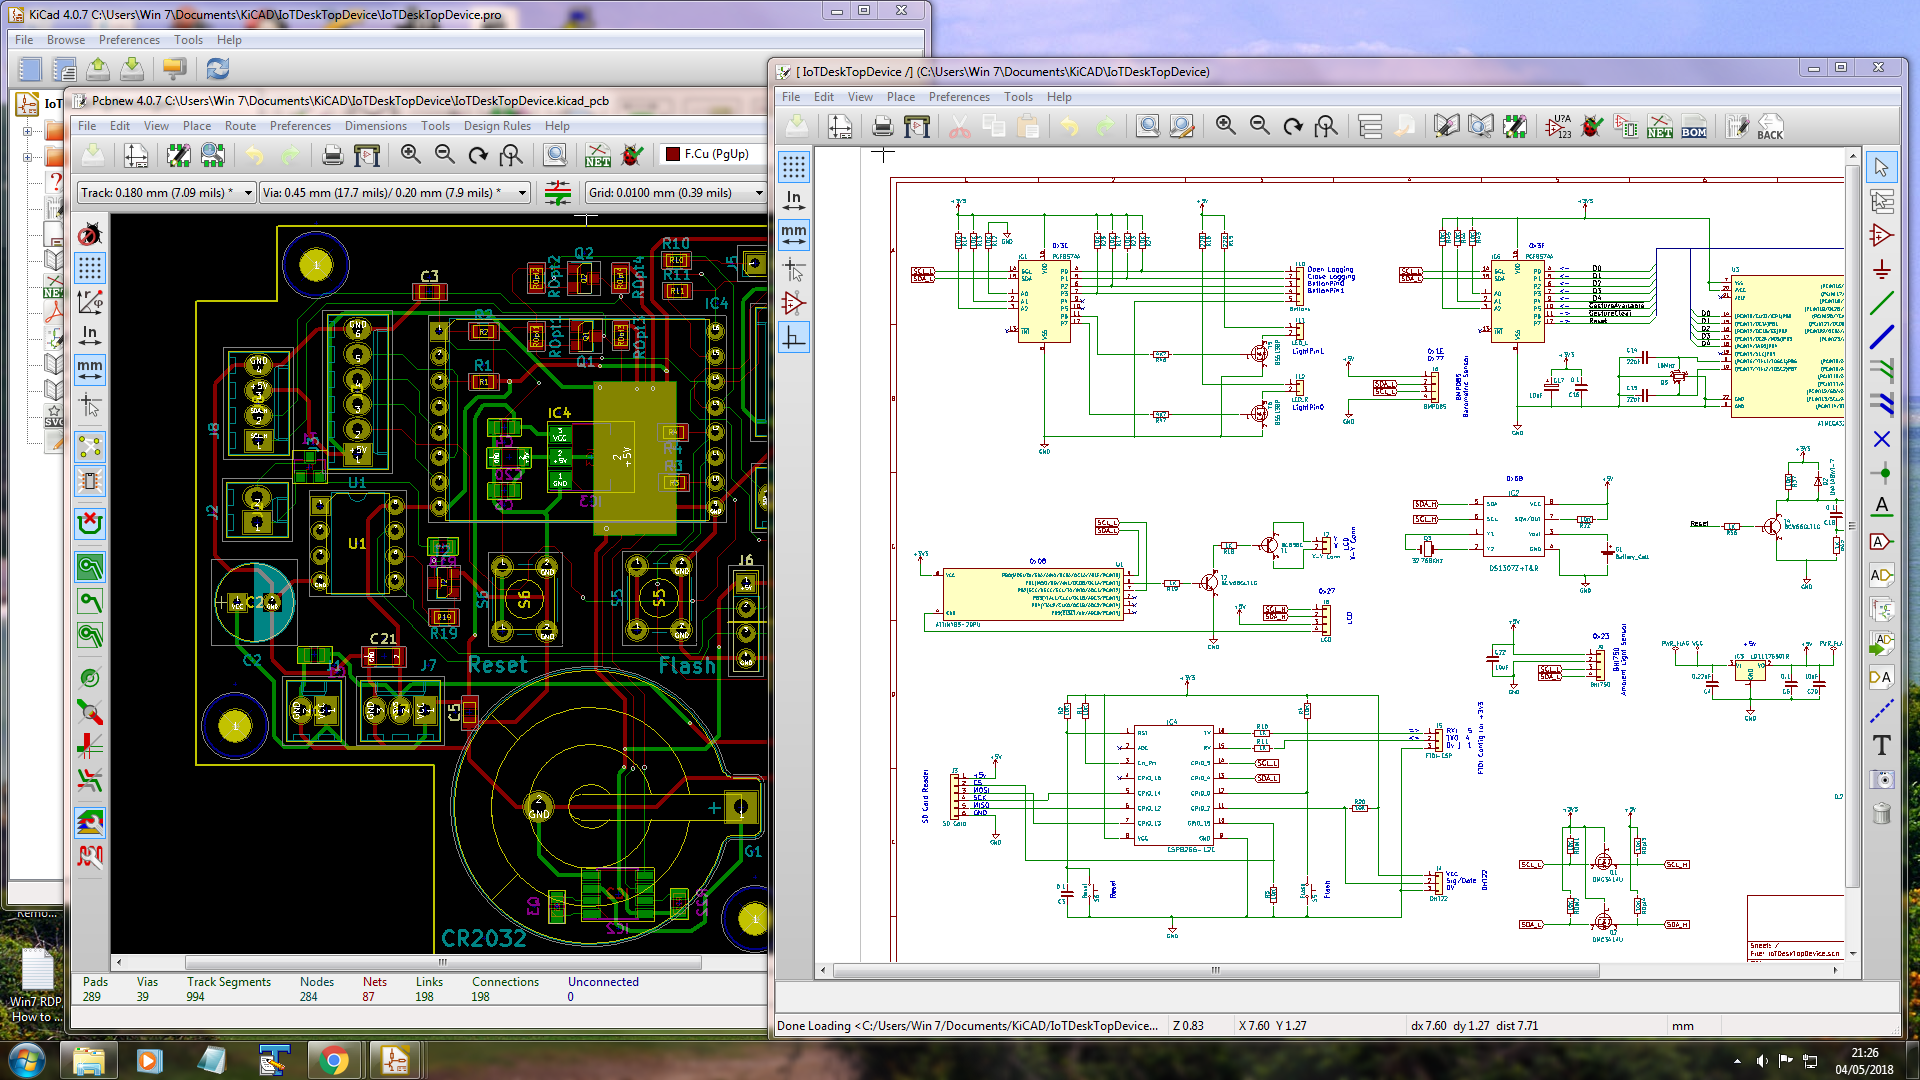Toggle polar coordinates display in Pcbnew

[x=90, y=301]
